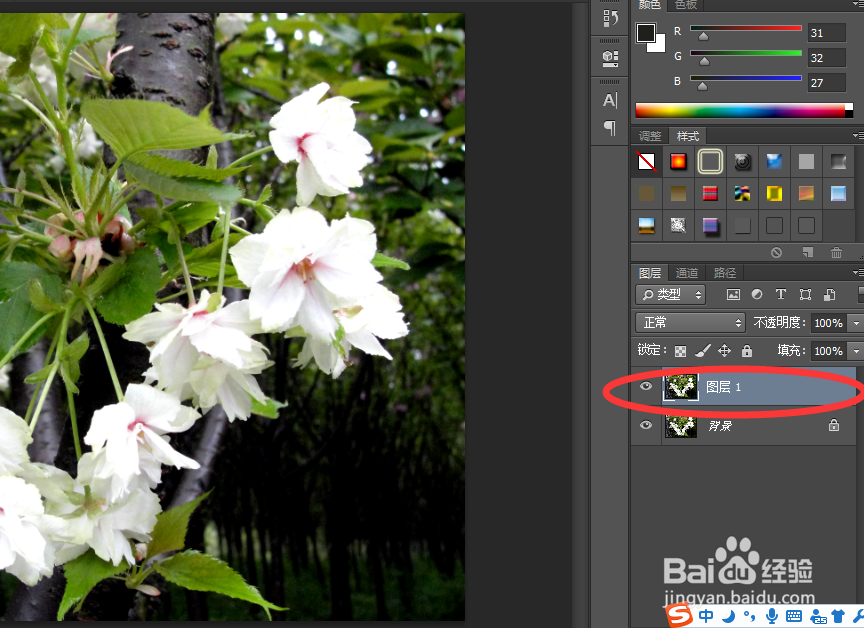Image resolution: width=864 pixels, height=628 pixels.
Task: Apply the dark circular button style
Action: 742,161
